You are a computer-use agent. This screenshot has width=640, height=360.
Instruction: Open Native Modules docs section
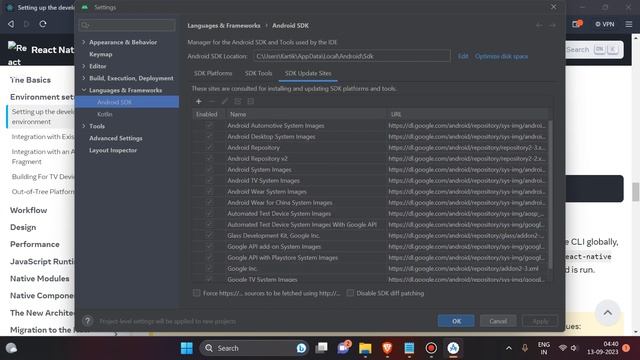(40, 278)
